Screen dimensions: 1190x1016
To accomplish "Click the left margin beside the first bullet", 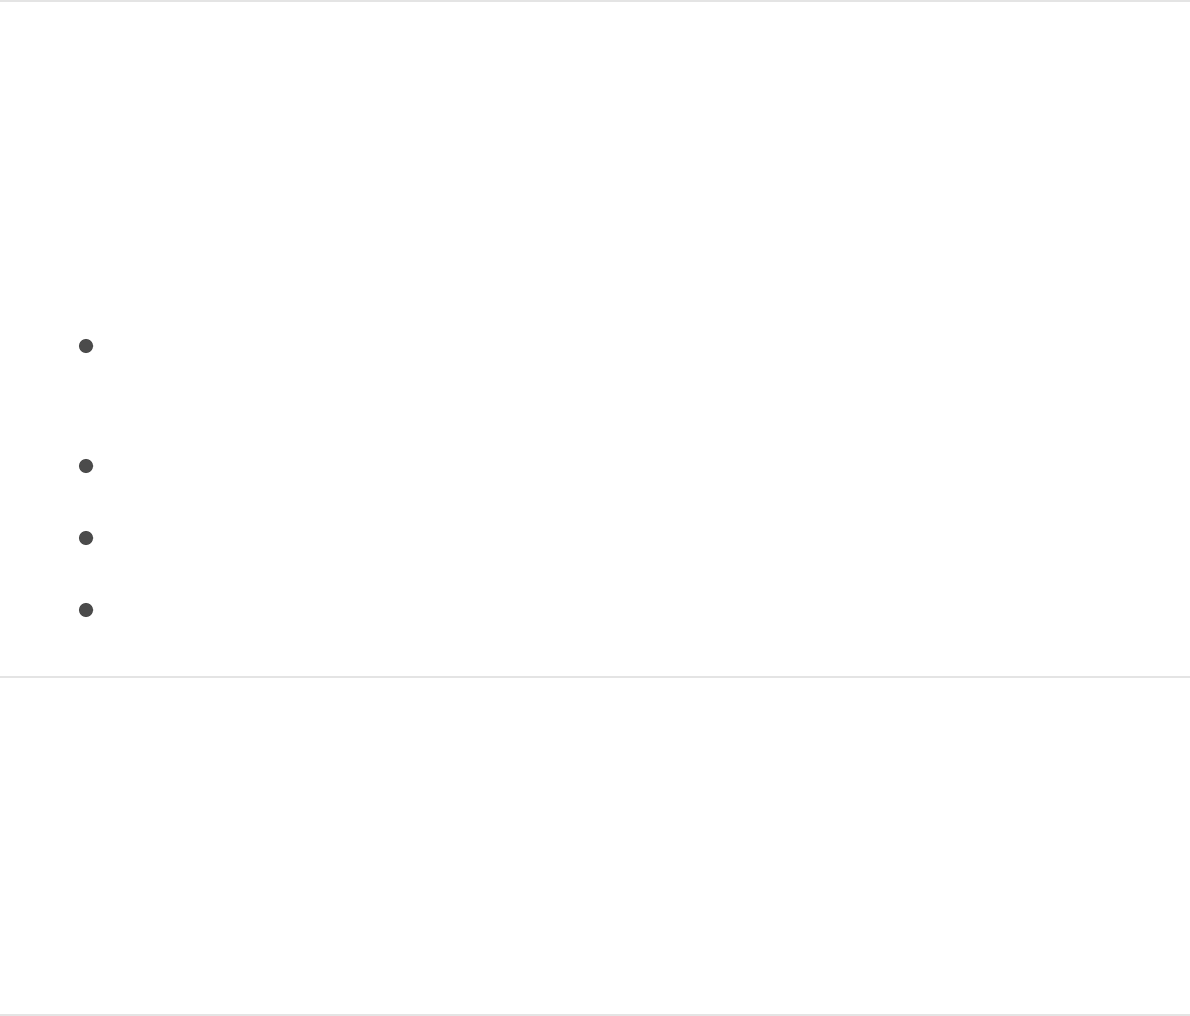I will 38,346.
